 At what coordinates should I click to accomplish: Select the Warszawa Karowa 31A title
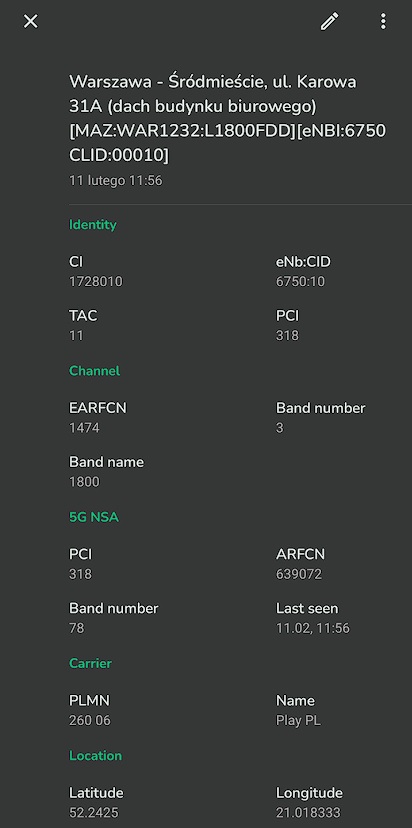pyautogui.click(x=227, y=119)
